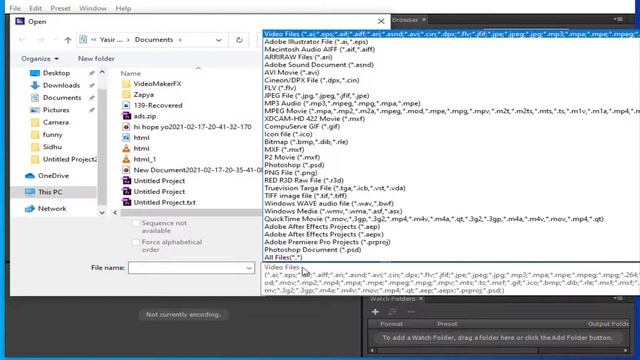Select Desktop in the navigation pane
This screenshot has width=640, height=360.
pos(56,73)
